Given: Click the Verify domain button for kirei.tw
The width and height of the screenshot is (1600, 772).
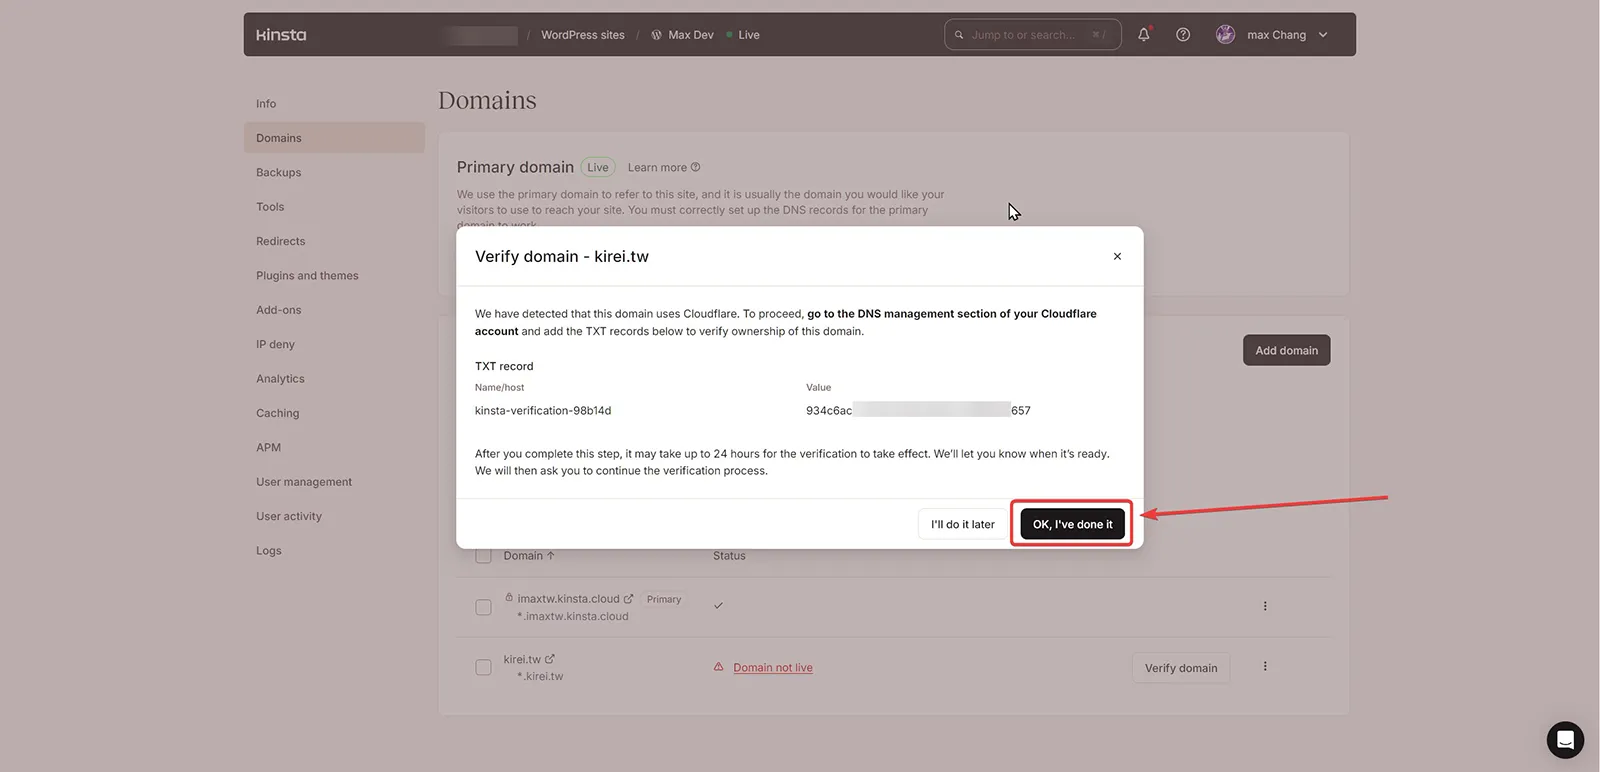Looking at the screenshot, I should pos(1181,668).
